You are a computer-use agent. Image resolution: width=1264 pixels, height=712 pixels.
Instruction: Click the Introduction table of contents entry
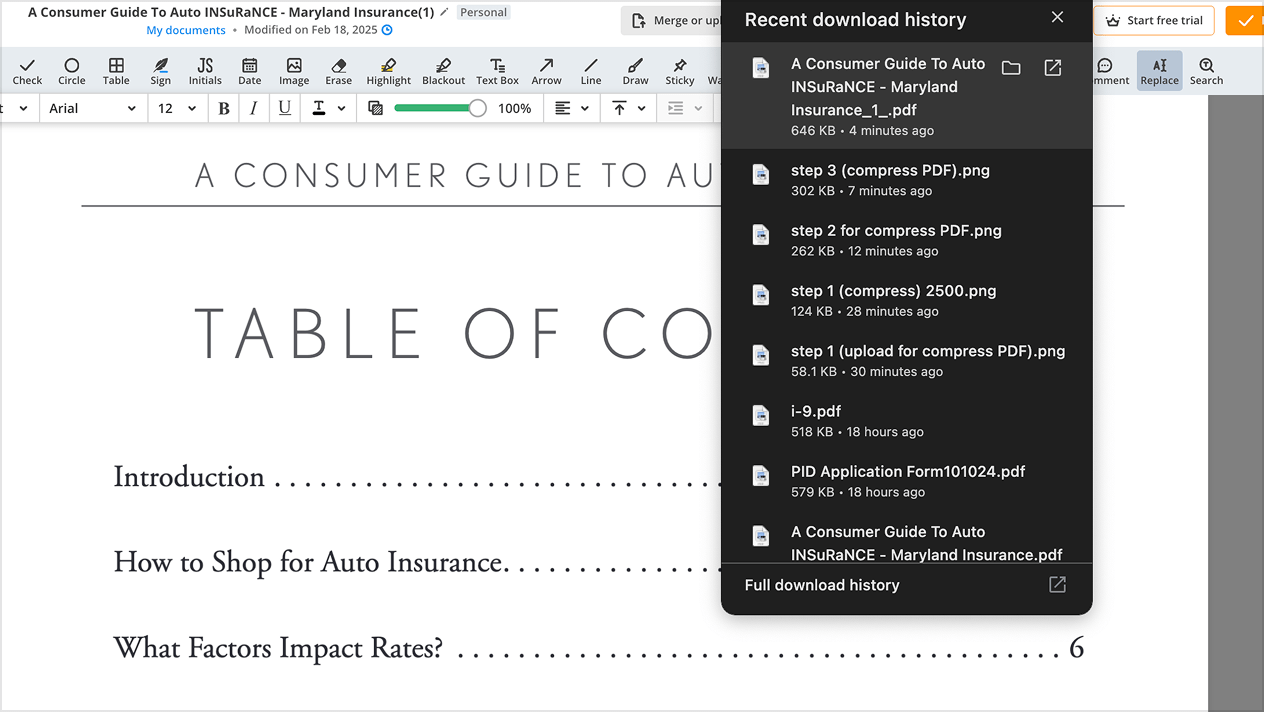pos(189,477)
